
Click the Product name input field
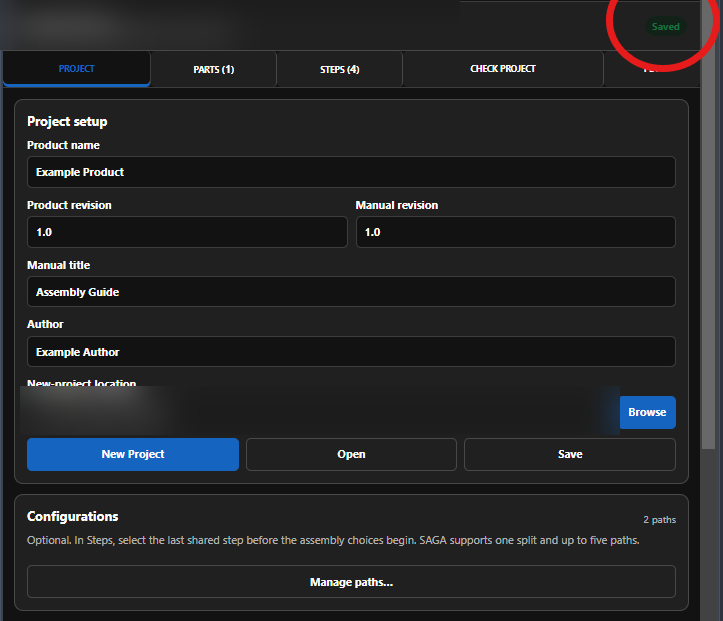[x=351, y=172]
